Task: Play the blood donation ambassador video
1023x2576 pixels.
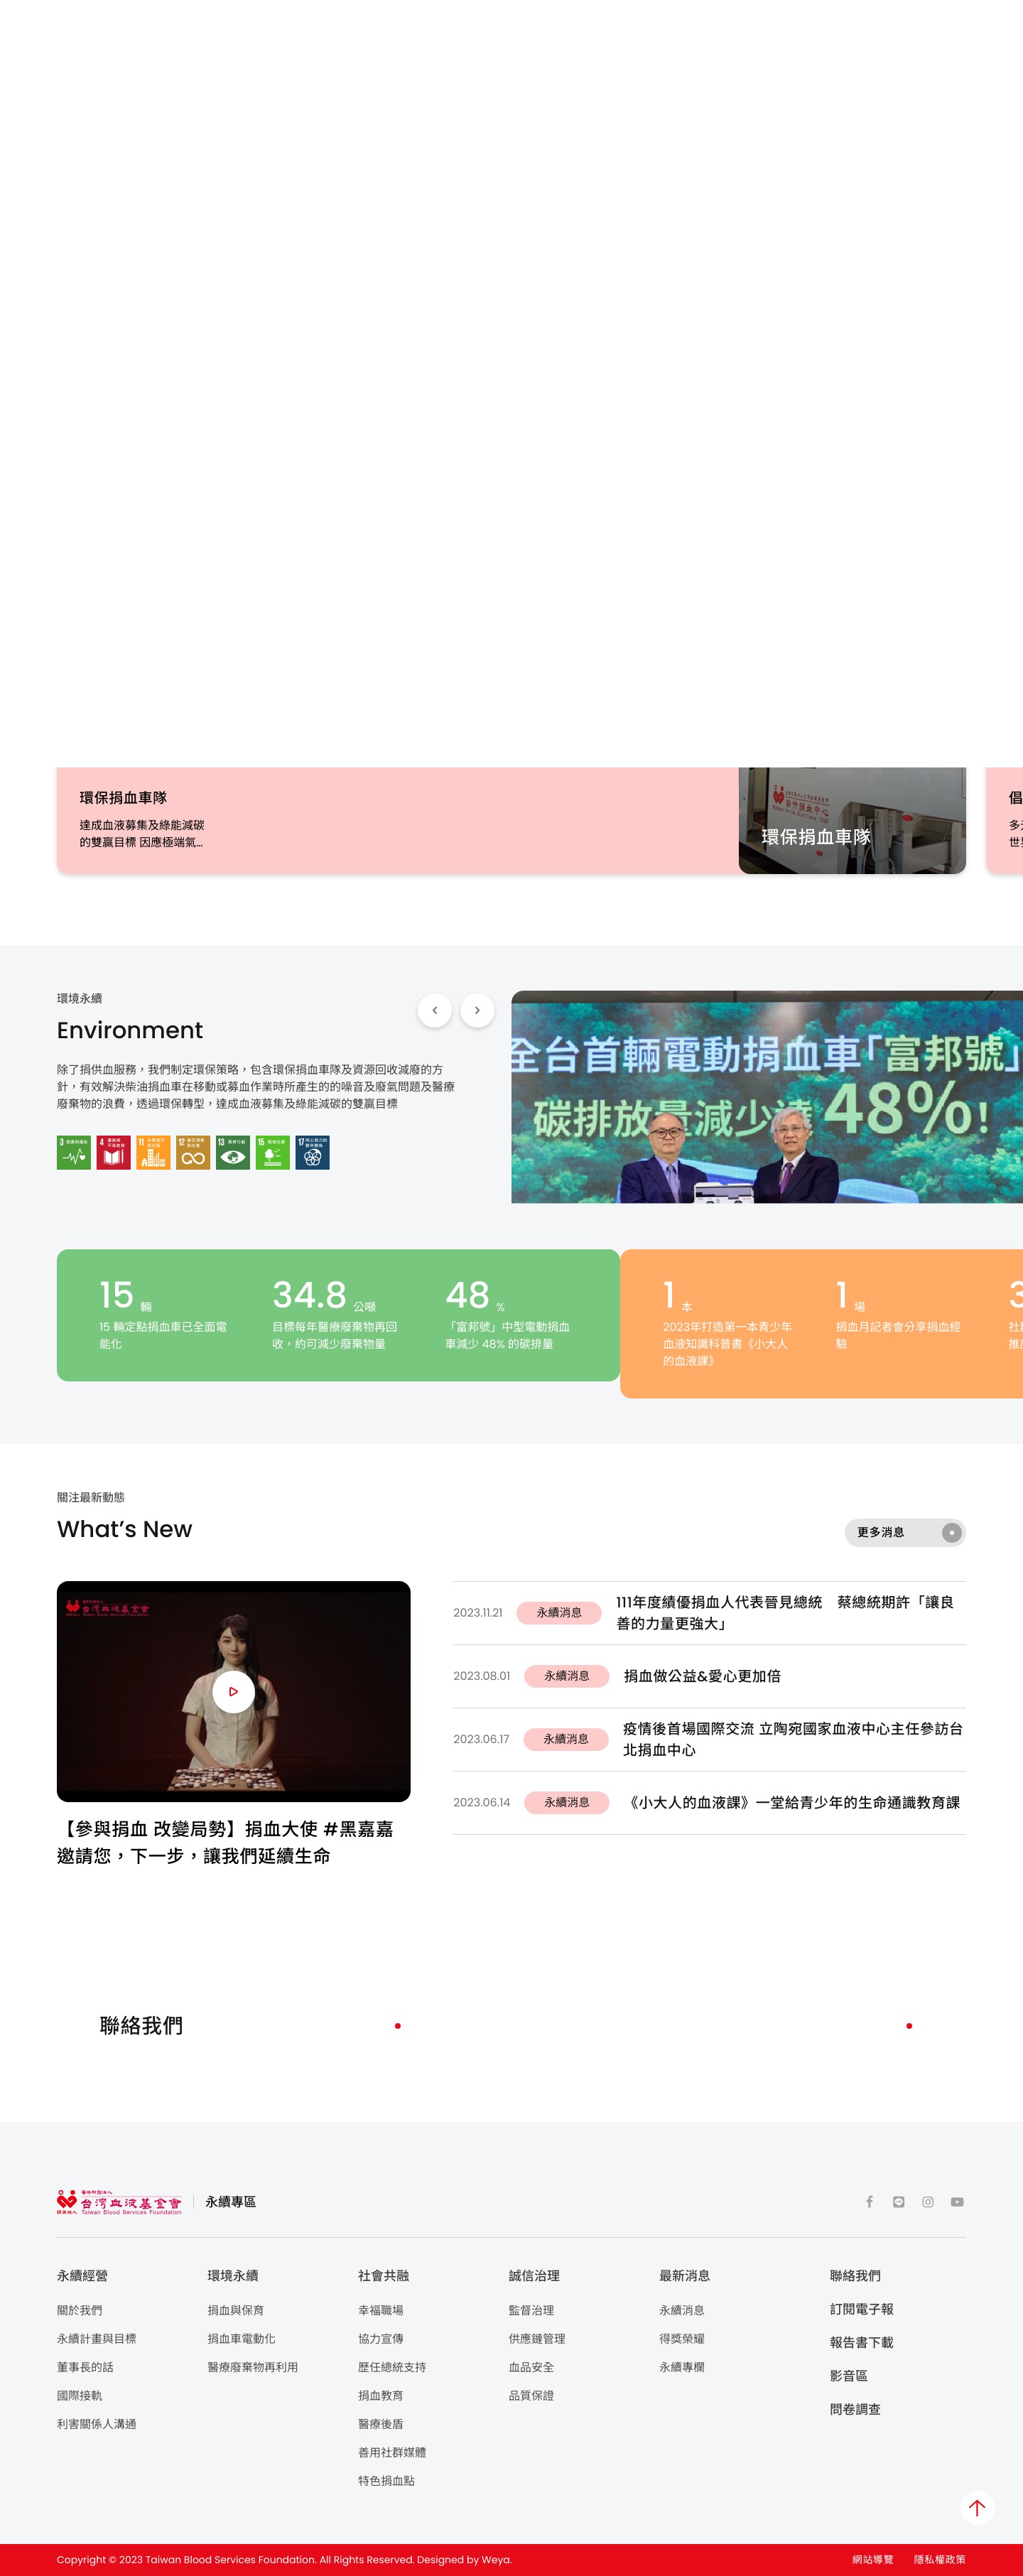Action: (x=233, y=1691)
